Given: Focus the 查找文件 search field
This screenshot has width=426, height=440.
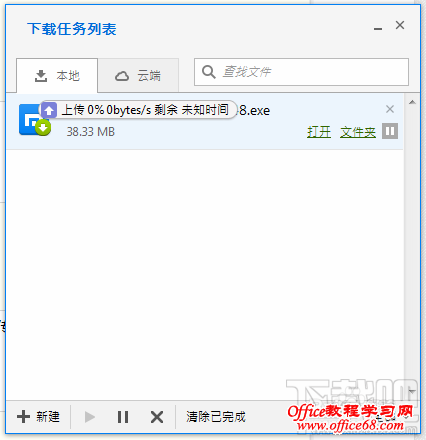Looking at the screenshot, I should tap(301, 72).
